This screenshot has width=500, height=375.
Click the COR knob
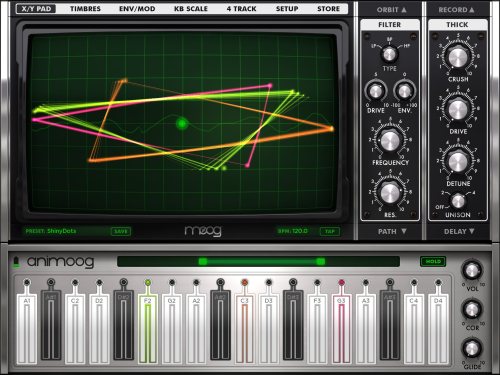tap(472, 309)
